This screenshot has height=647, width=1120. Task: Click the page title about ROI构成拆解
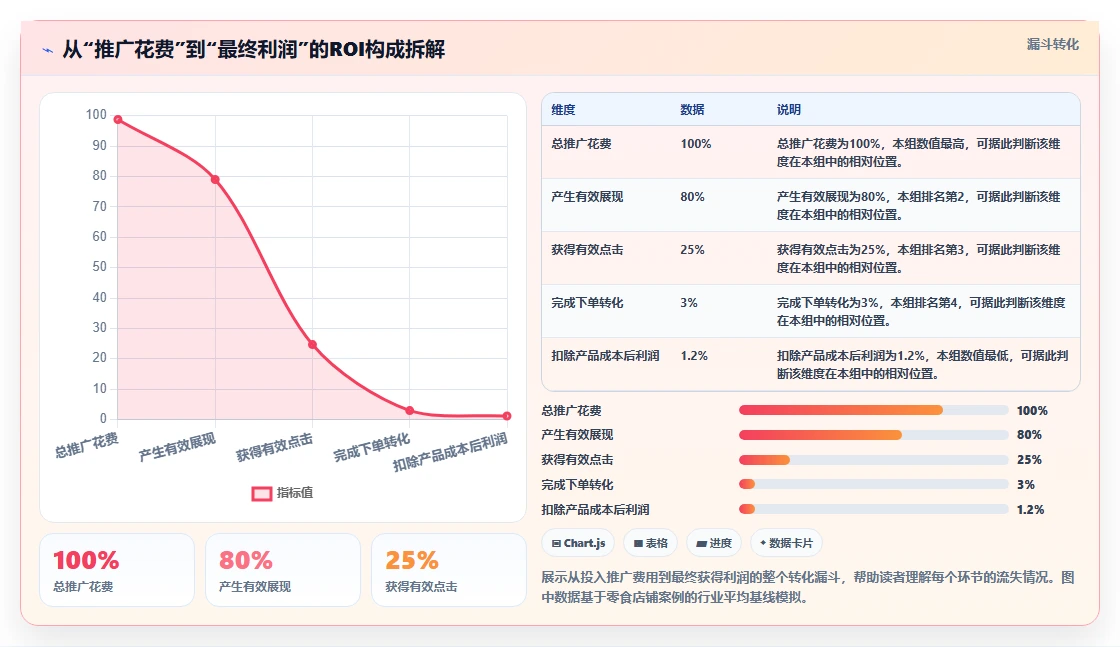[x=254, y=49]
